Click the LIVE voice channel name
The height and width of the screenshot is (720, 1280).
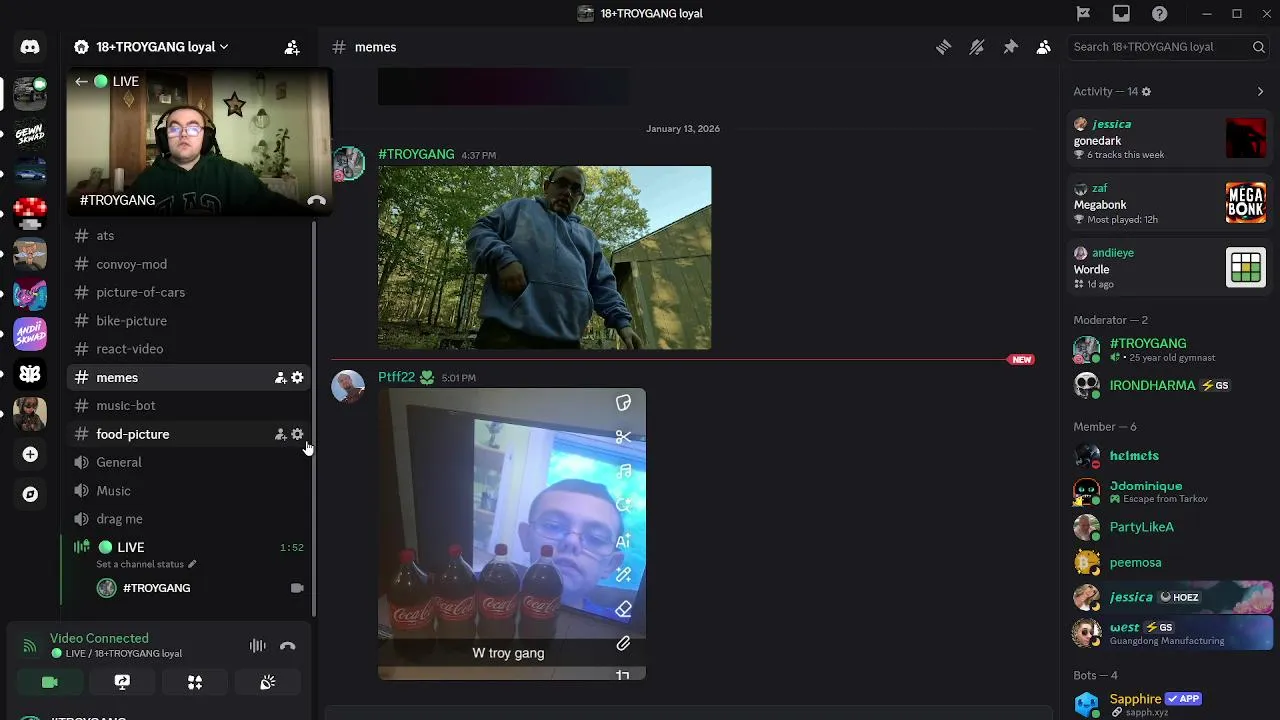point(131,547)
